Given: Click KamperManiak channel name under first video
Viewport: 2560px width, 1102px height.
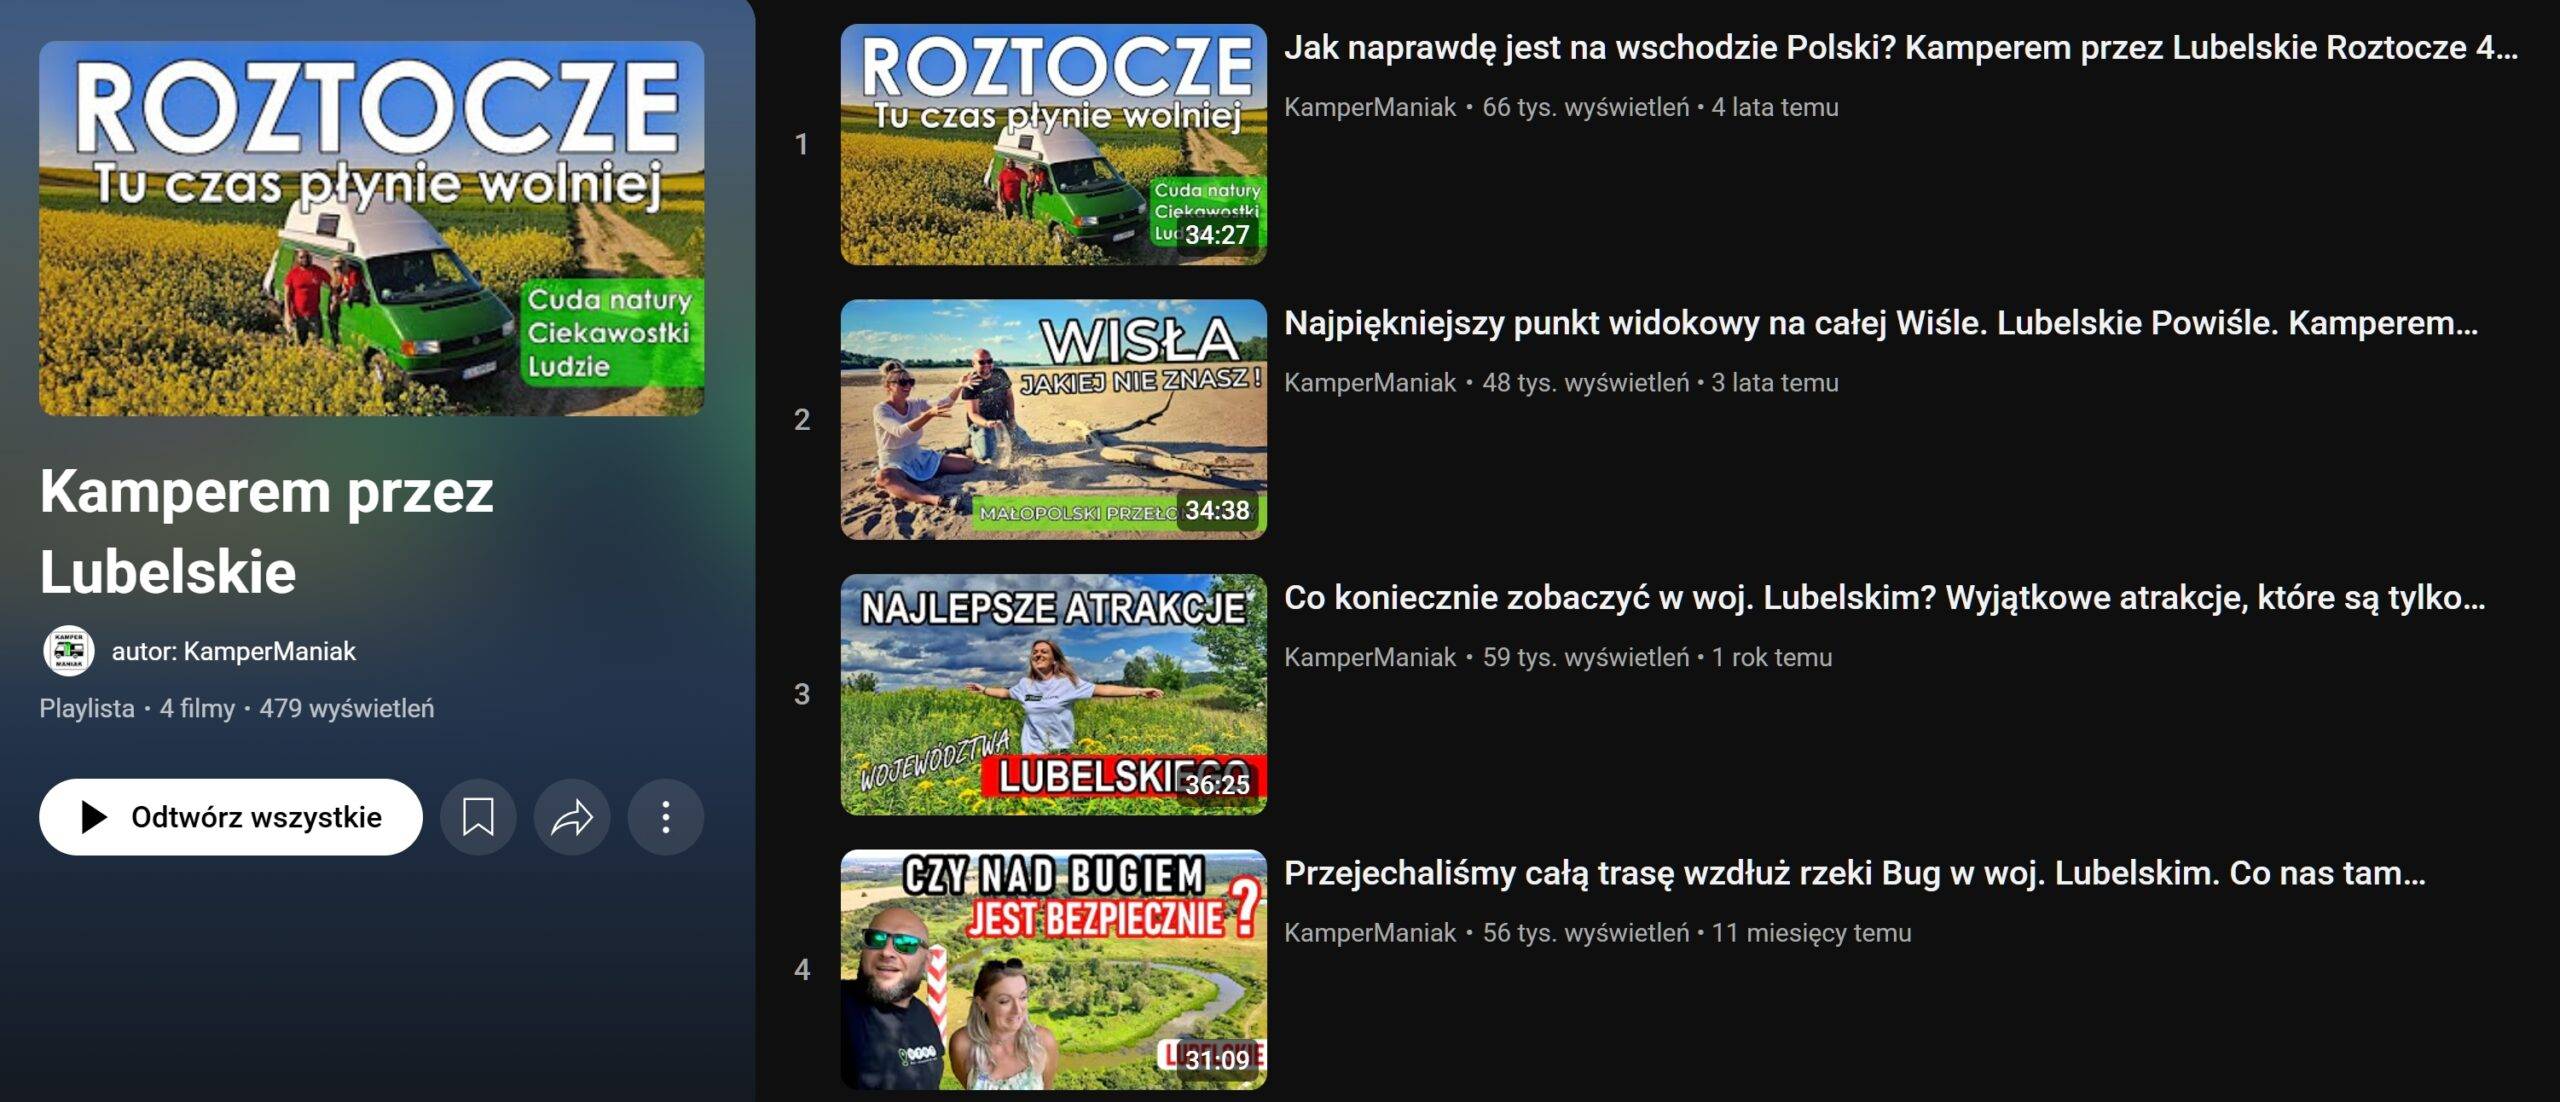Looking at the screenshot, I should click(x=1370, y=107).
